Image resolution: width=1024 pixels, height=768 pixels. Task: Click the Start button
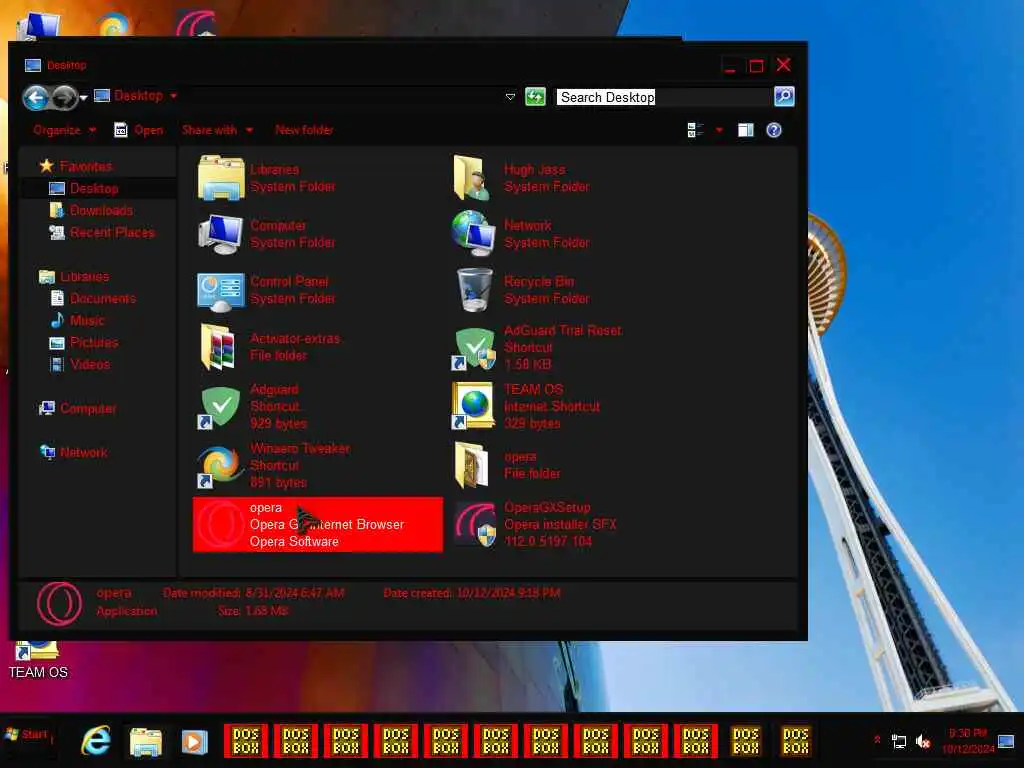(x=27, y=735)
